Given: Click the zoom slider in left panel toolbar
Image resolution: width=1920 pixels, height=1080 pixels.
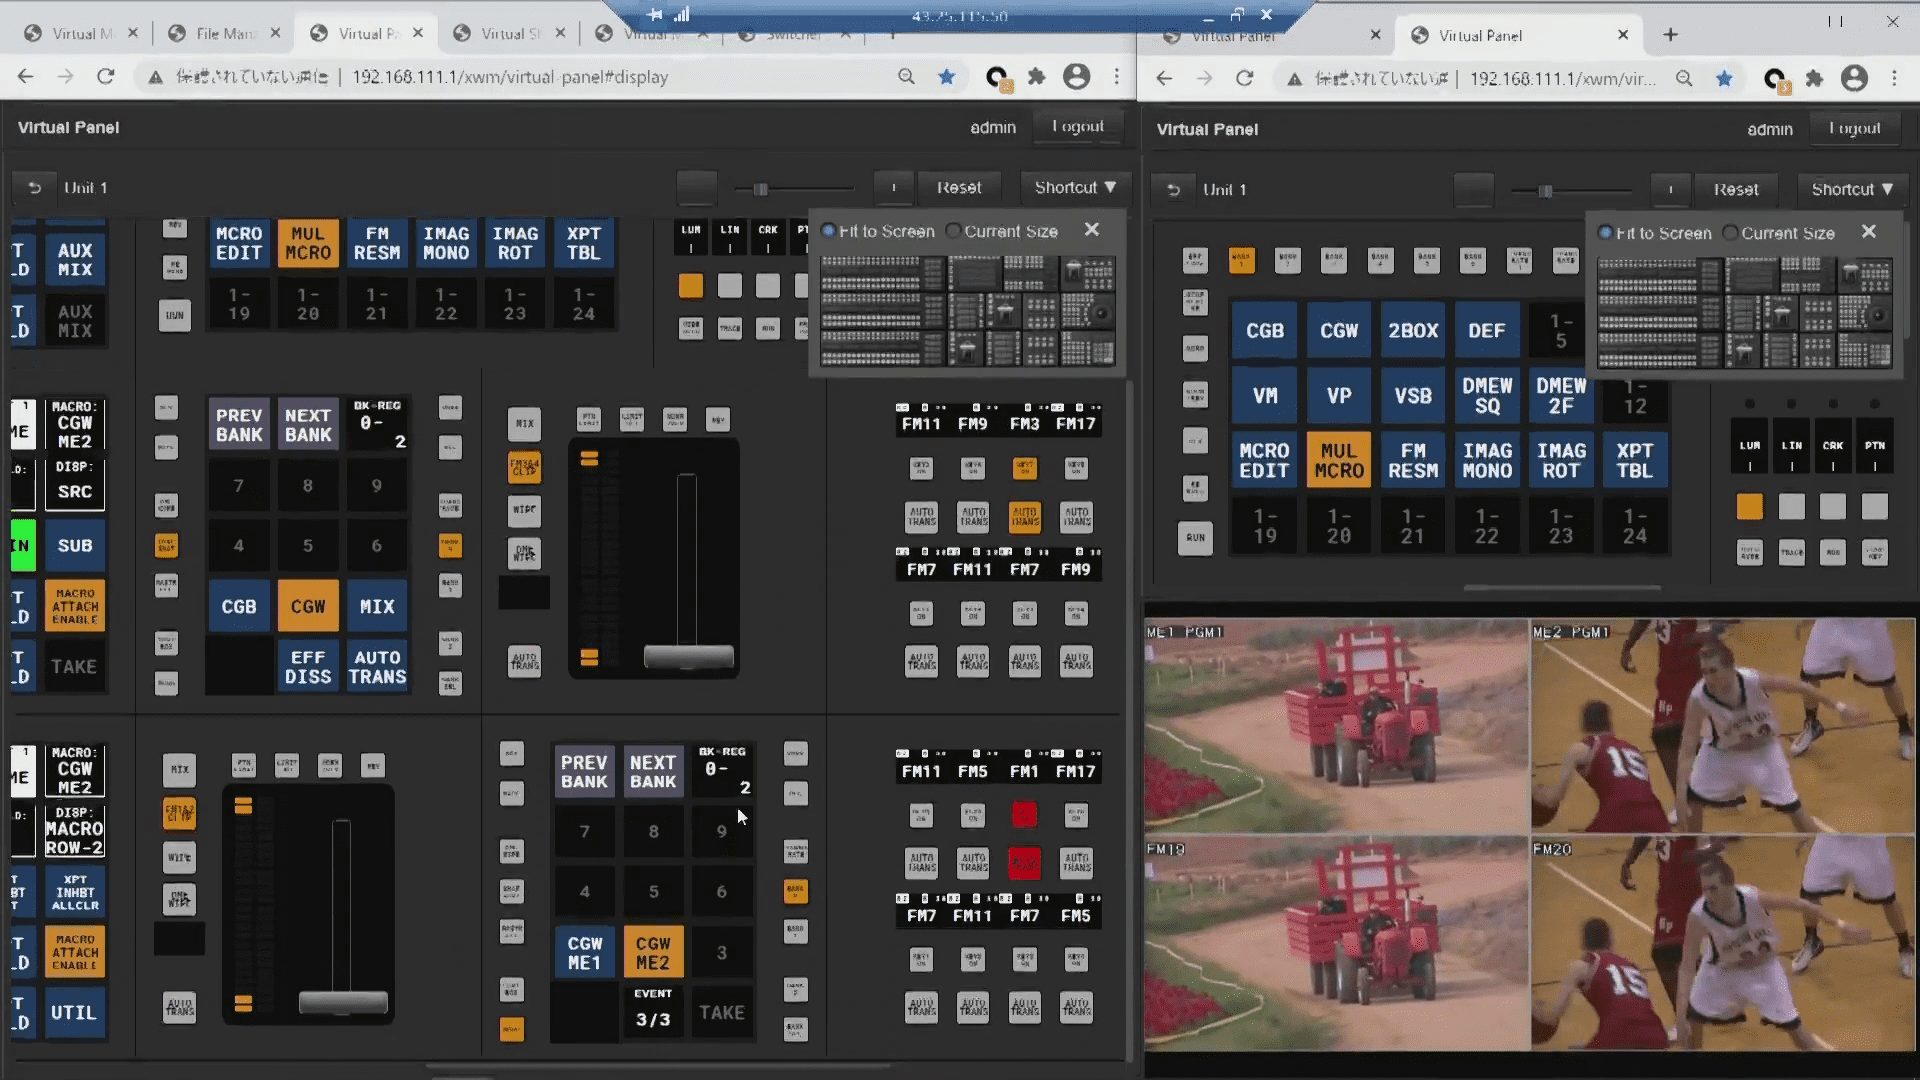Looking at the screenshot, I should pos(761,189).
